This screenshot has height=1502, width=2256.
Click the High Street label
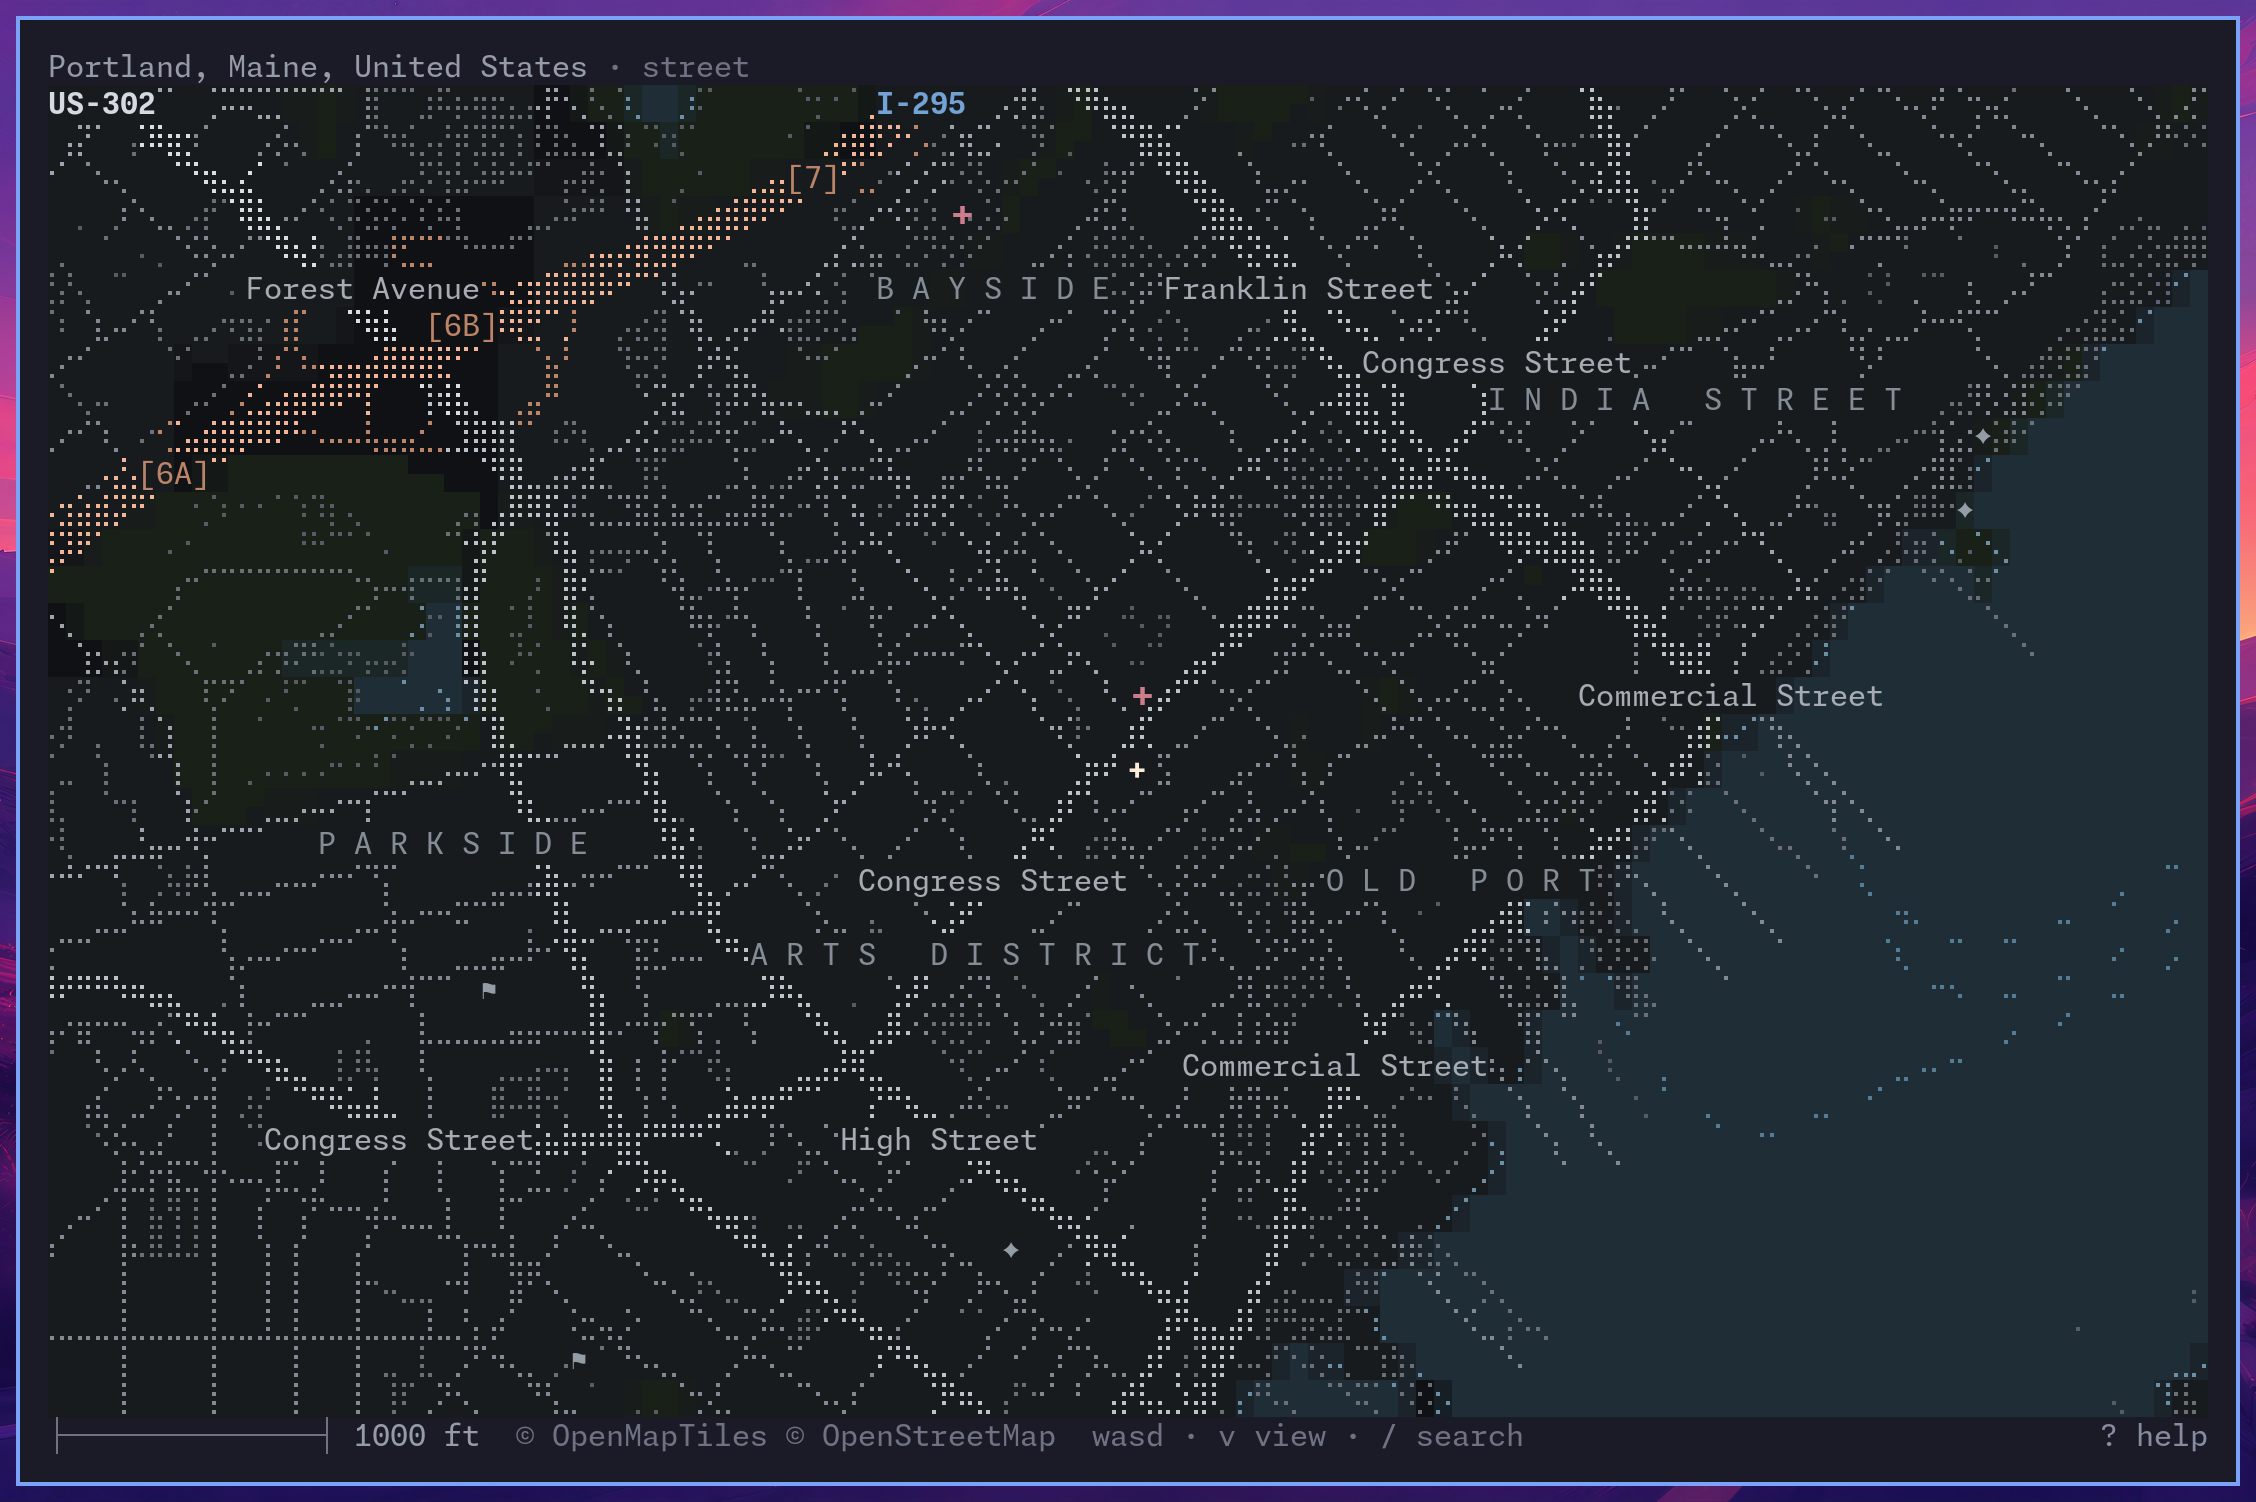[938, 1140]
